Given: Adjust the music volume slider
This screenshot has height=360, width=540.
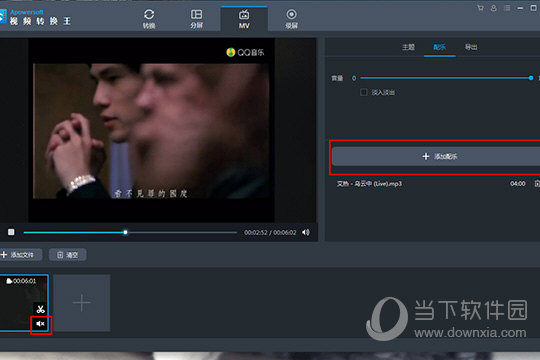Looking at the screenshot, I should point(447,78).
